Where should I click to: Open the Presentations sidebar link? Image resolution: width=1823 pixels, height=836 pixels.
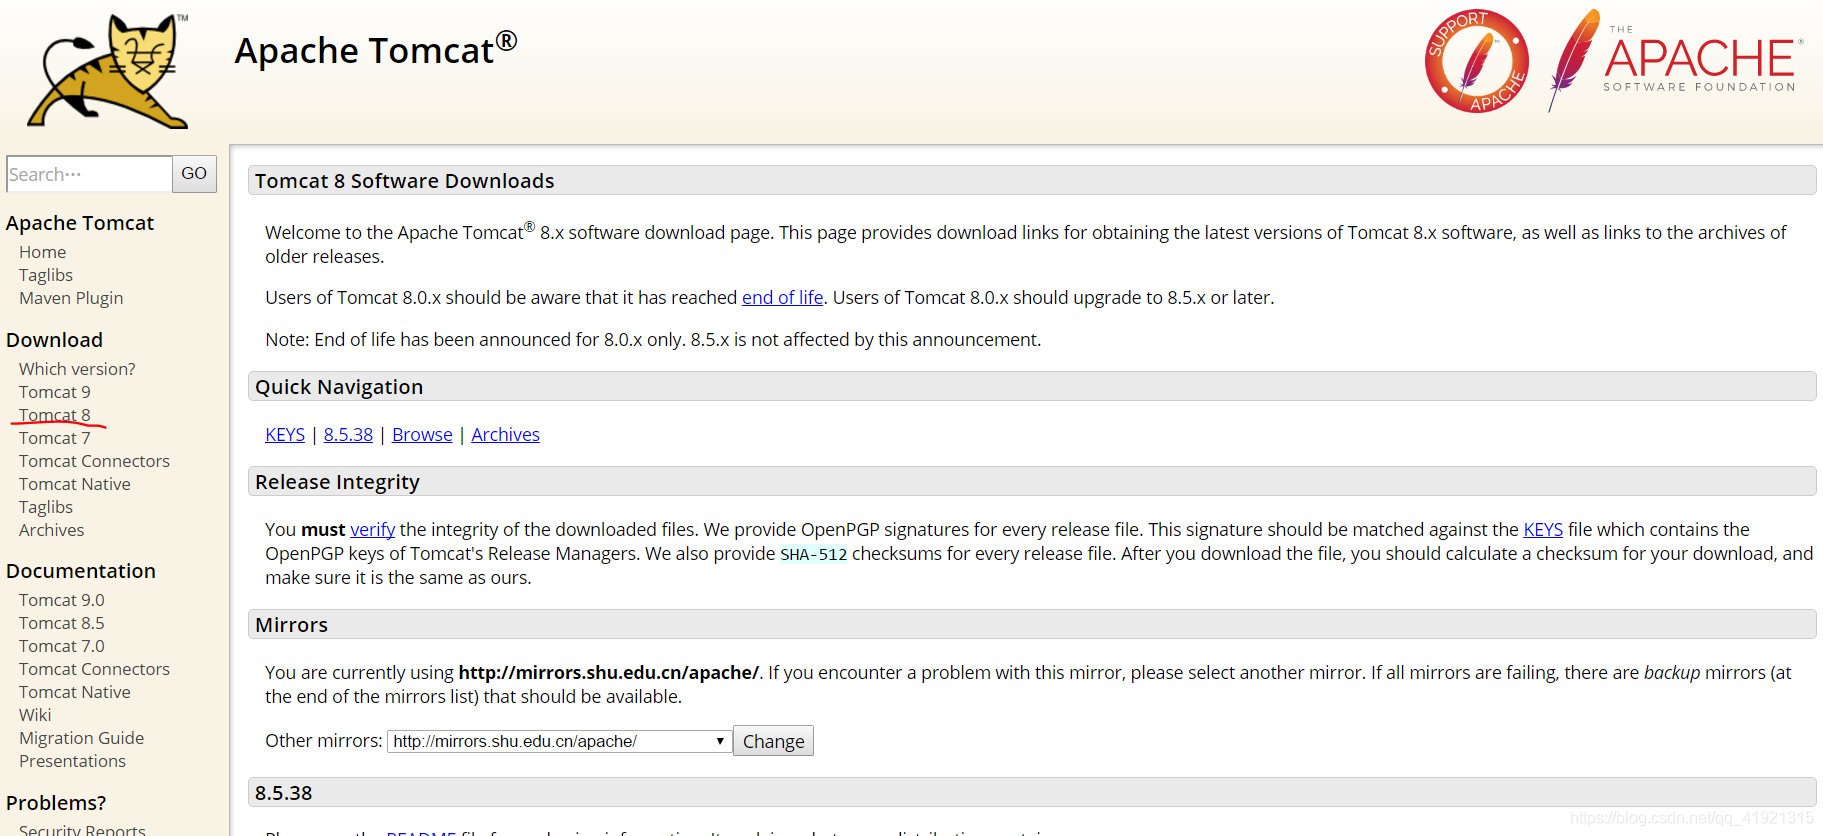click(72, 761)
